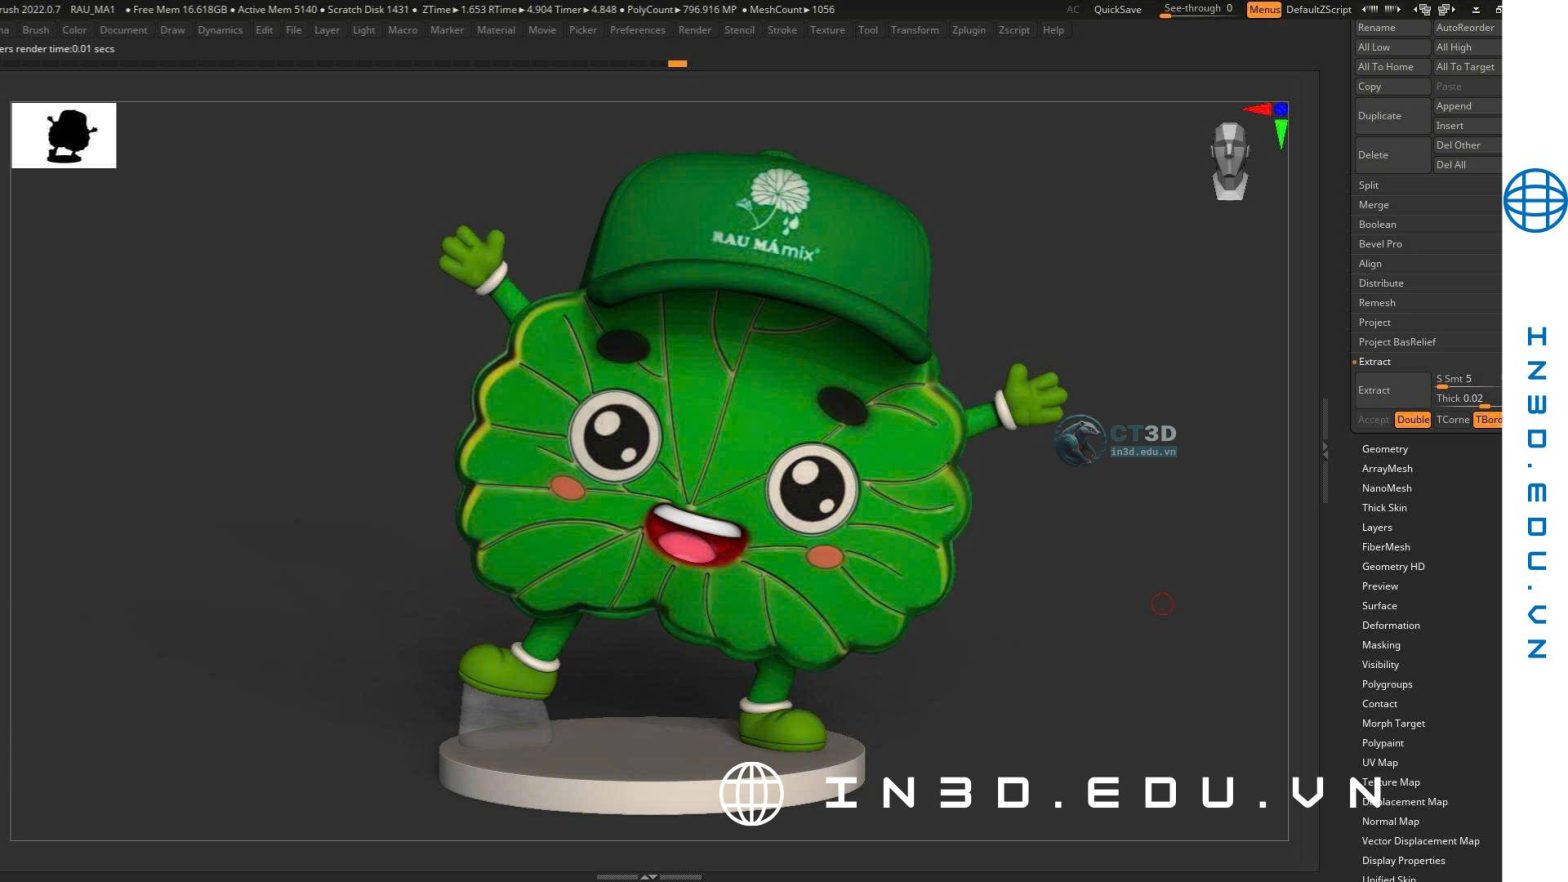Click the tray divider arrows beside right panel
Image resolution: width=1568 pixels, height=882 pixels.
[x=1326, y=452]
